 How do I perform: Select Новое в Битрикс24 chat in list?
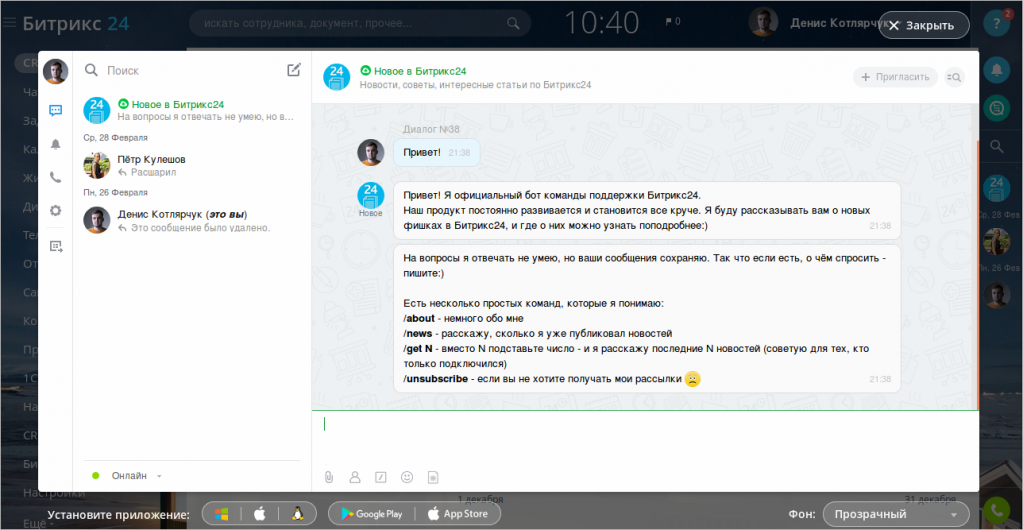192,110
